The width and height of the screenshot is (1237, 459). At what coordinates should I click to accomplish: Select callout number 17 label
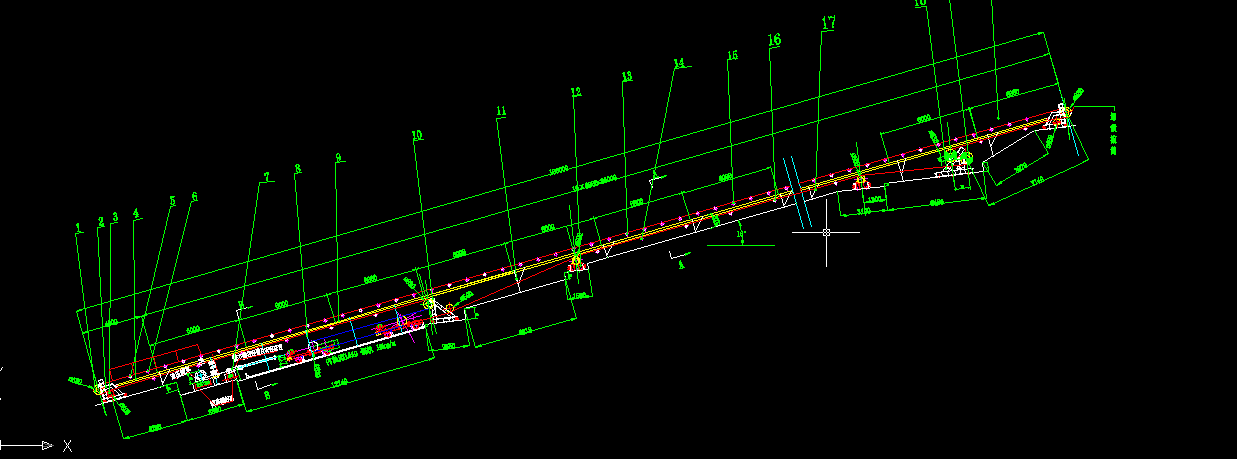[828, 23]
